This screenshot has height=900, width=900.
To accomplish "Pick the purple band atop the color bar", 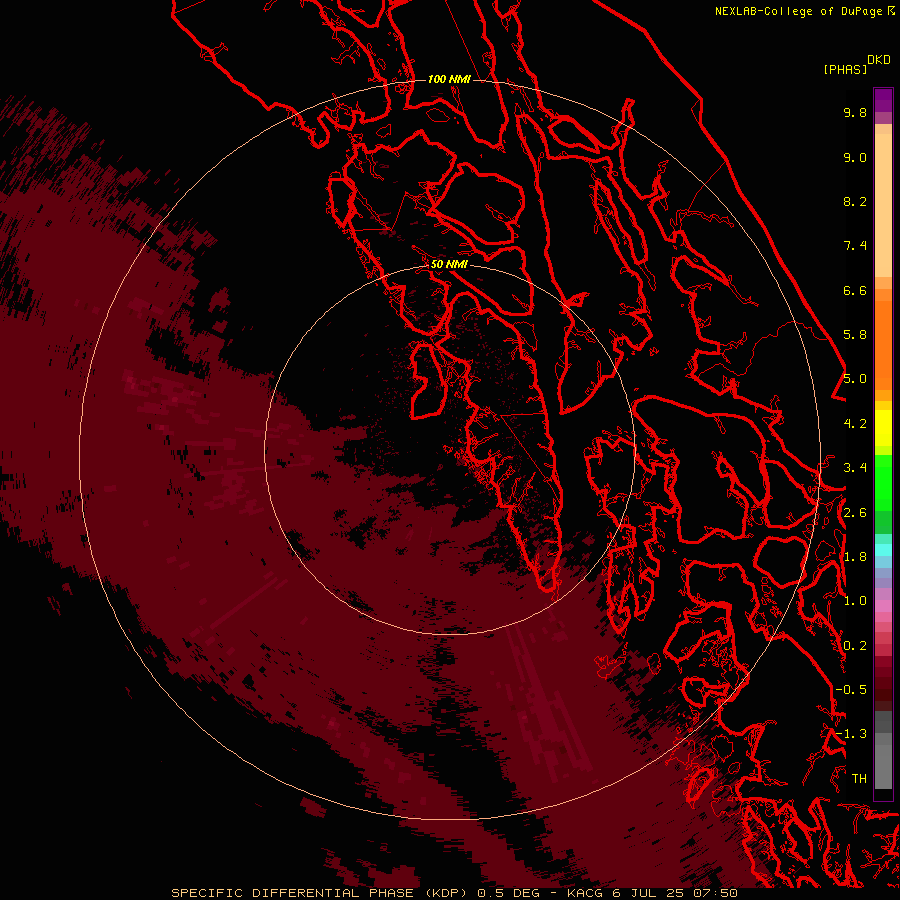I will pos(883,100).
